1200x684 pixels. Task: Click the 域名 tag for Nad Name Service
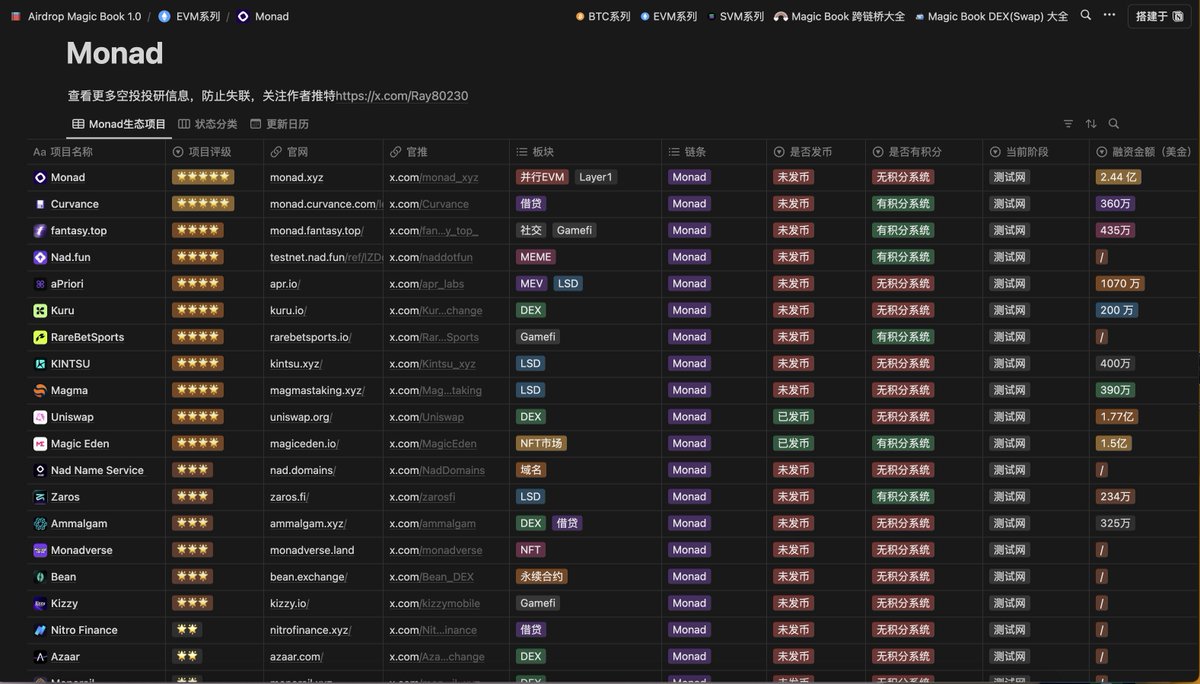(530, 470)
